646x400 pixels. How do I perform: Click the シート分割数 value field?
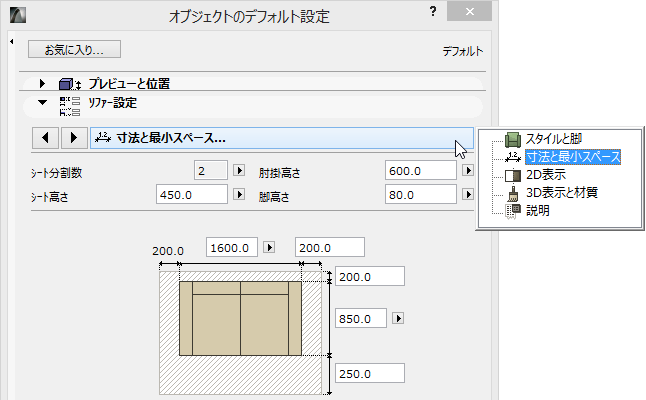point(211,171)
